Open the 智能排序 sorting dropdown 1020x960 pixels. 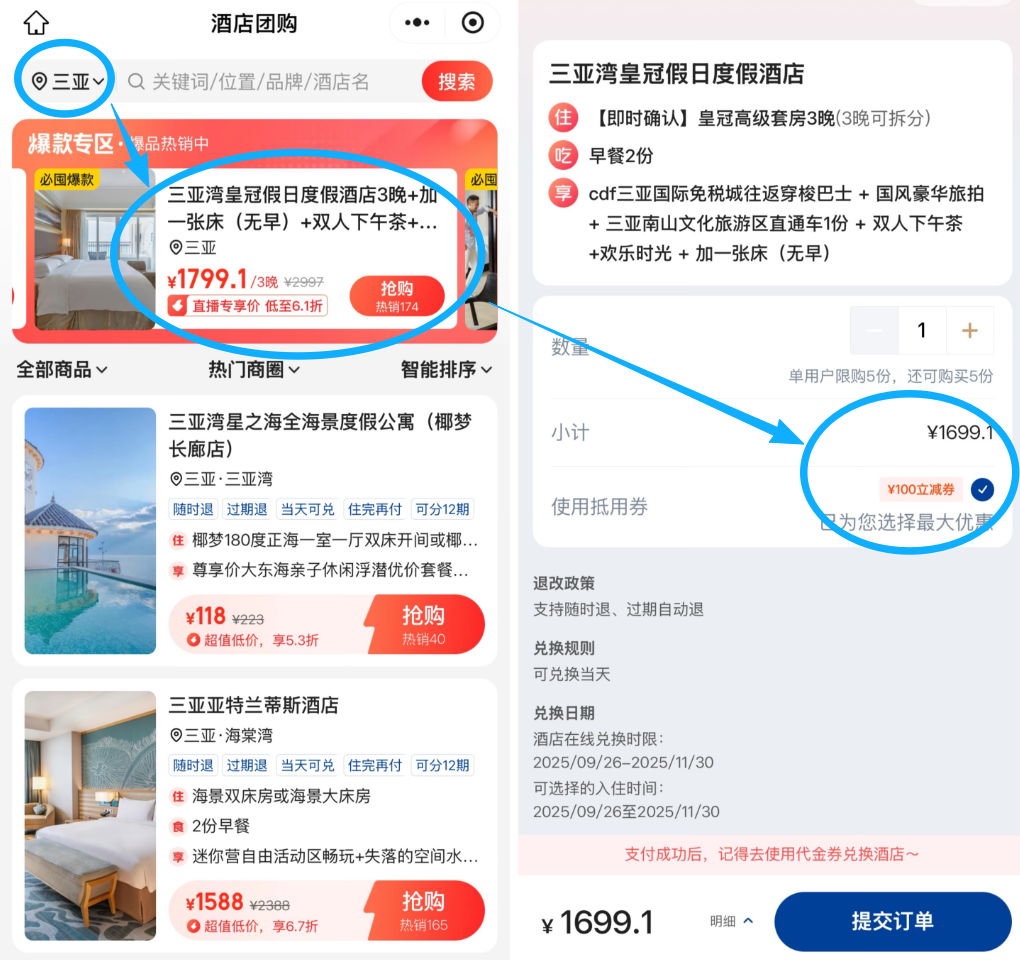pyautogui.click(x=446, y=369)
